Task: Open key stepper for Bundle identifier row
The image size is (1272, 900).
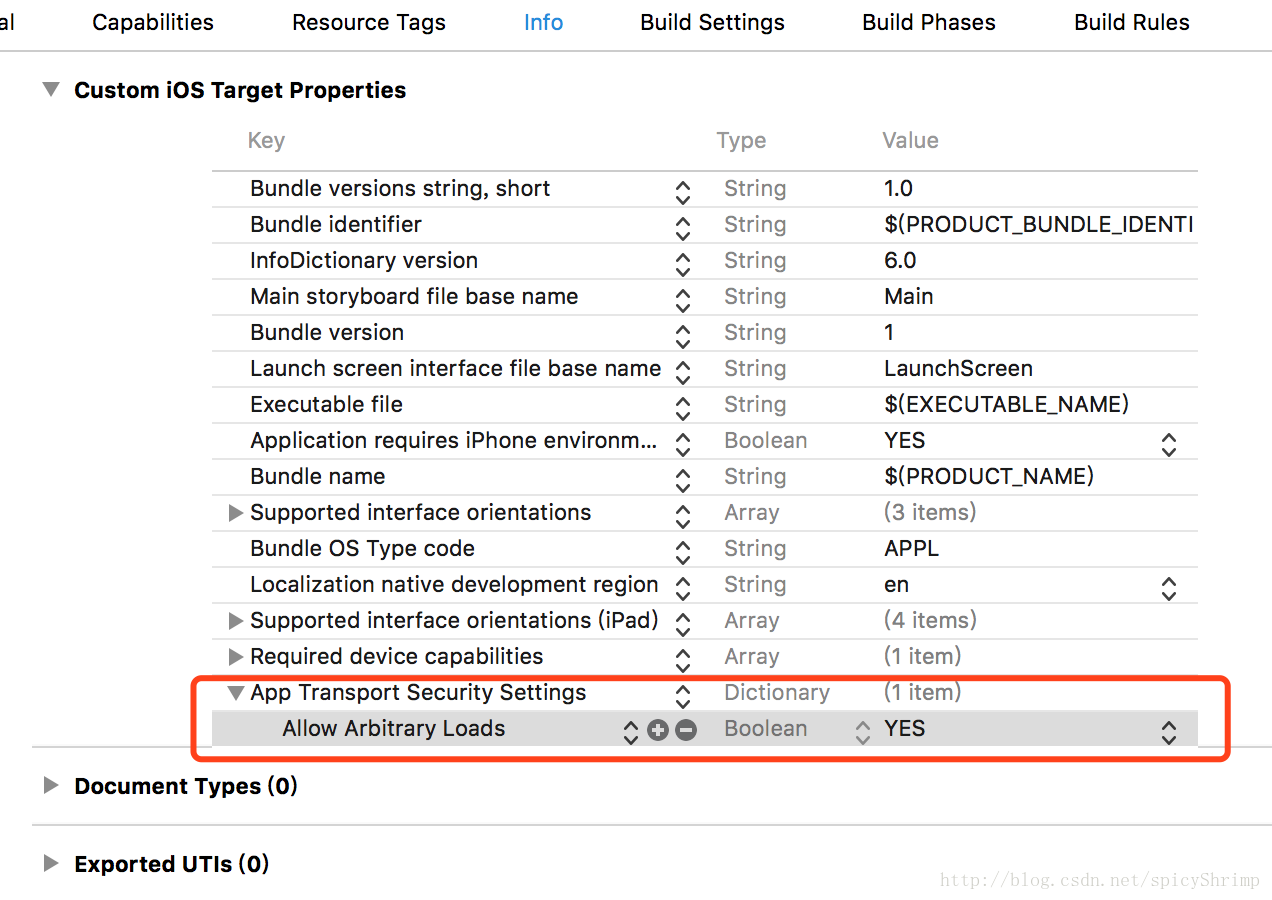Action: coord(683,227)
